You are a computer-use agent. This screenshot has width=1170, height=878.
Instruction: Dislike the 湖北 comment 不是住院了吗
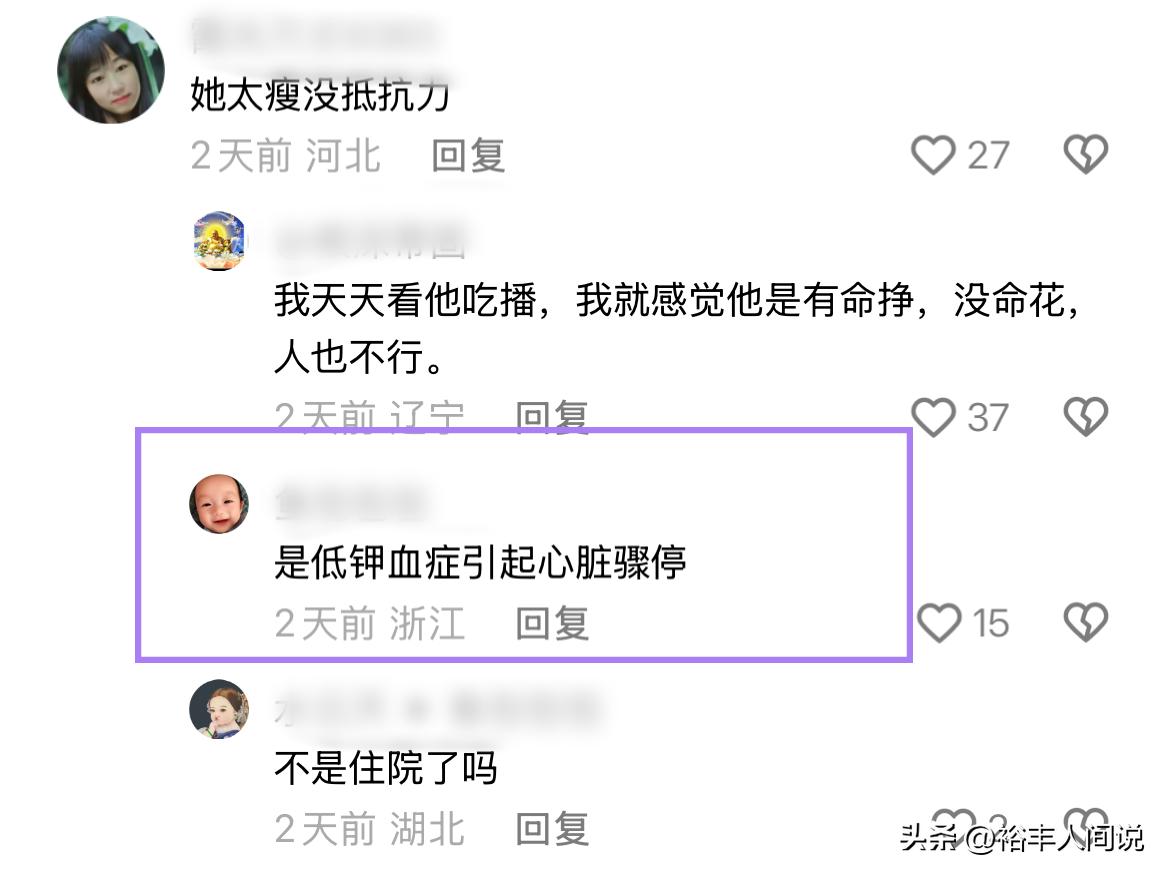[1085, 824]
